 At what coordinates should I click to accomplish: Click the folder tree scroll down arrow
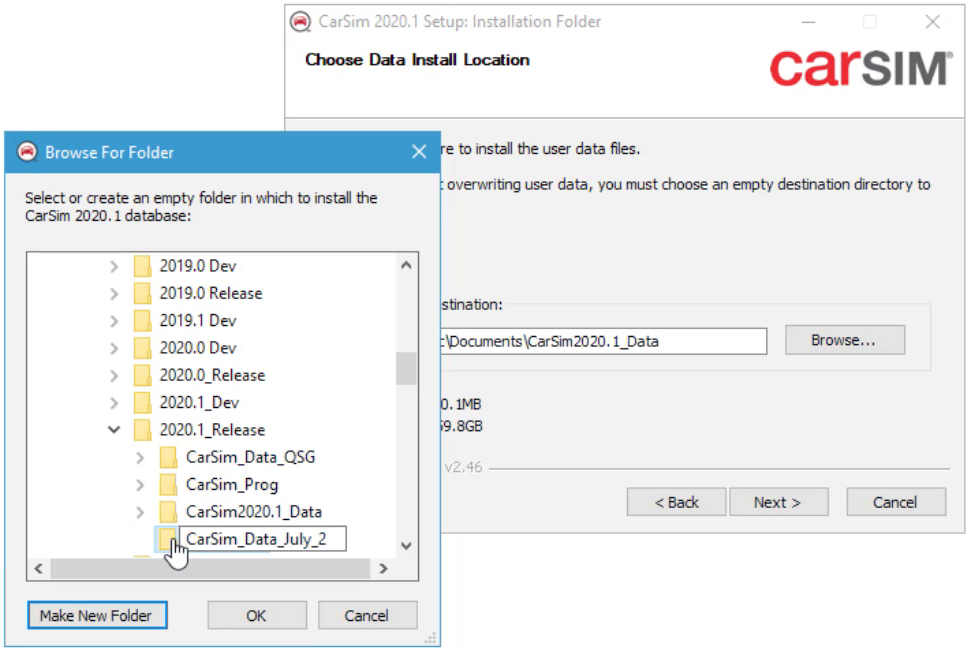(406, 545)
